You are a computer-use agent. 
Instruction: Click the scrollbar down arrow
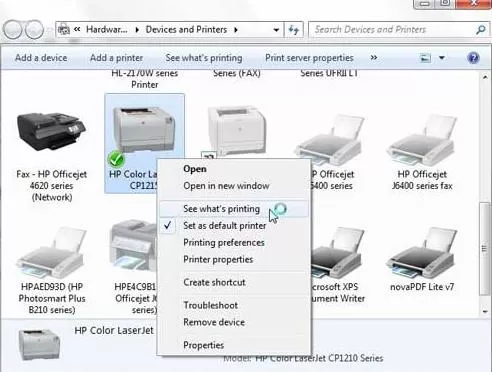(485, 311)
